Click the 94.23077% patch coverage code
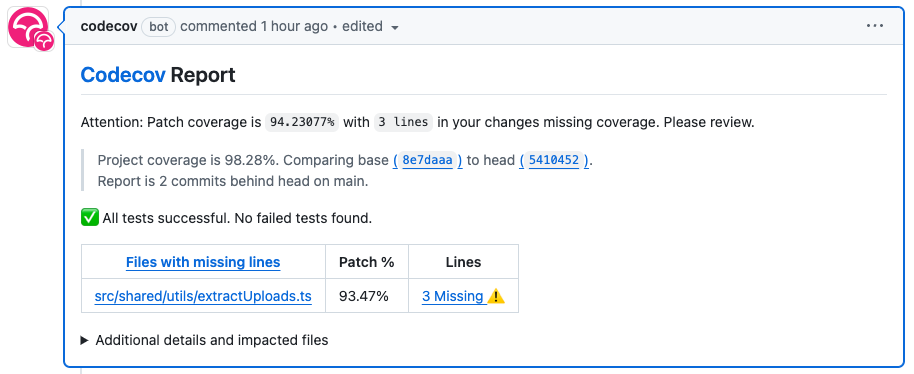 (302, 123)
